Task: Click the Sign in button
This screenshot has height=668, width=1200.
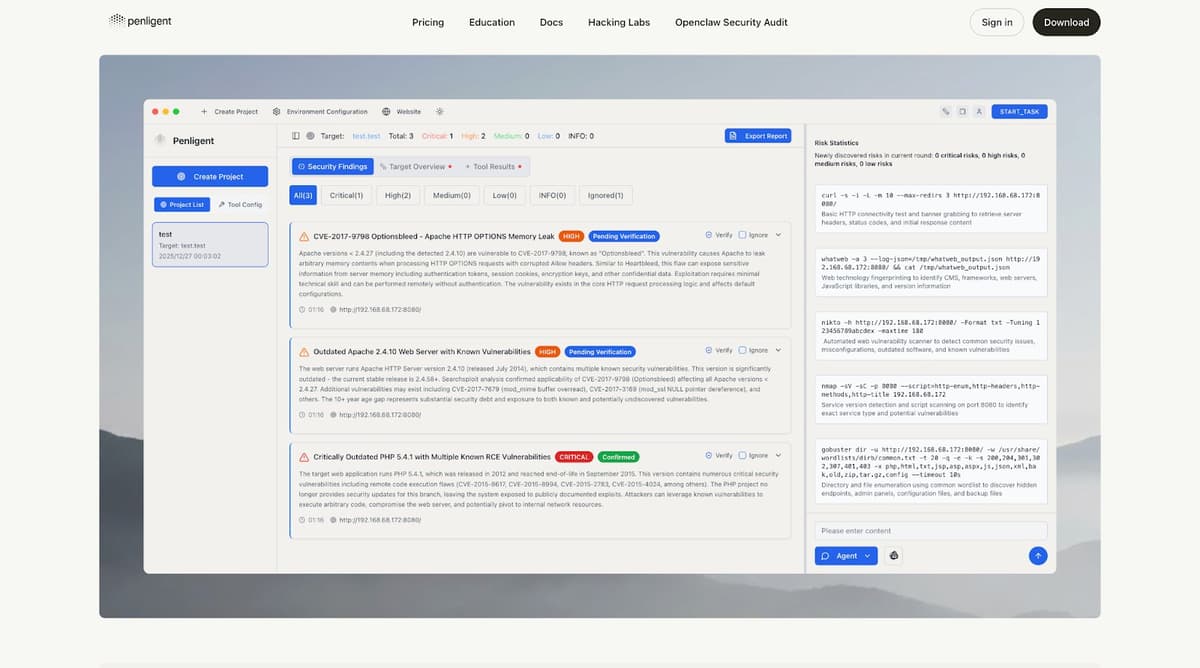Action: tap(997, 22)
